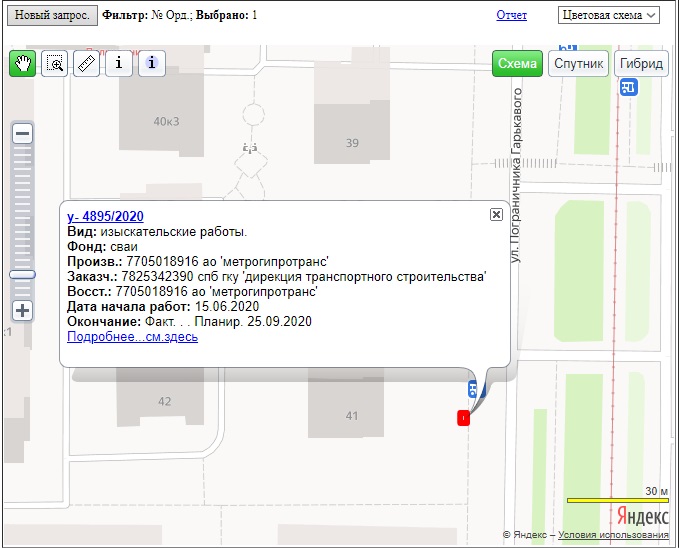679x548 pixels.
Task: Open Условия использования link
Action: click(x=613, y=535)
